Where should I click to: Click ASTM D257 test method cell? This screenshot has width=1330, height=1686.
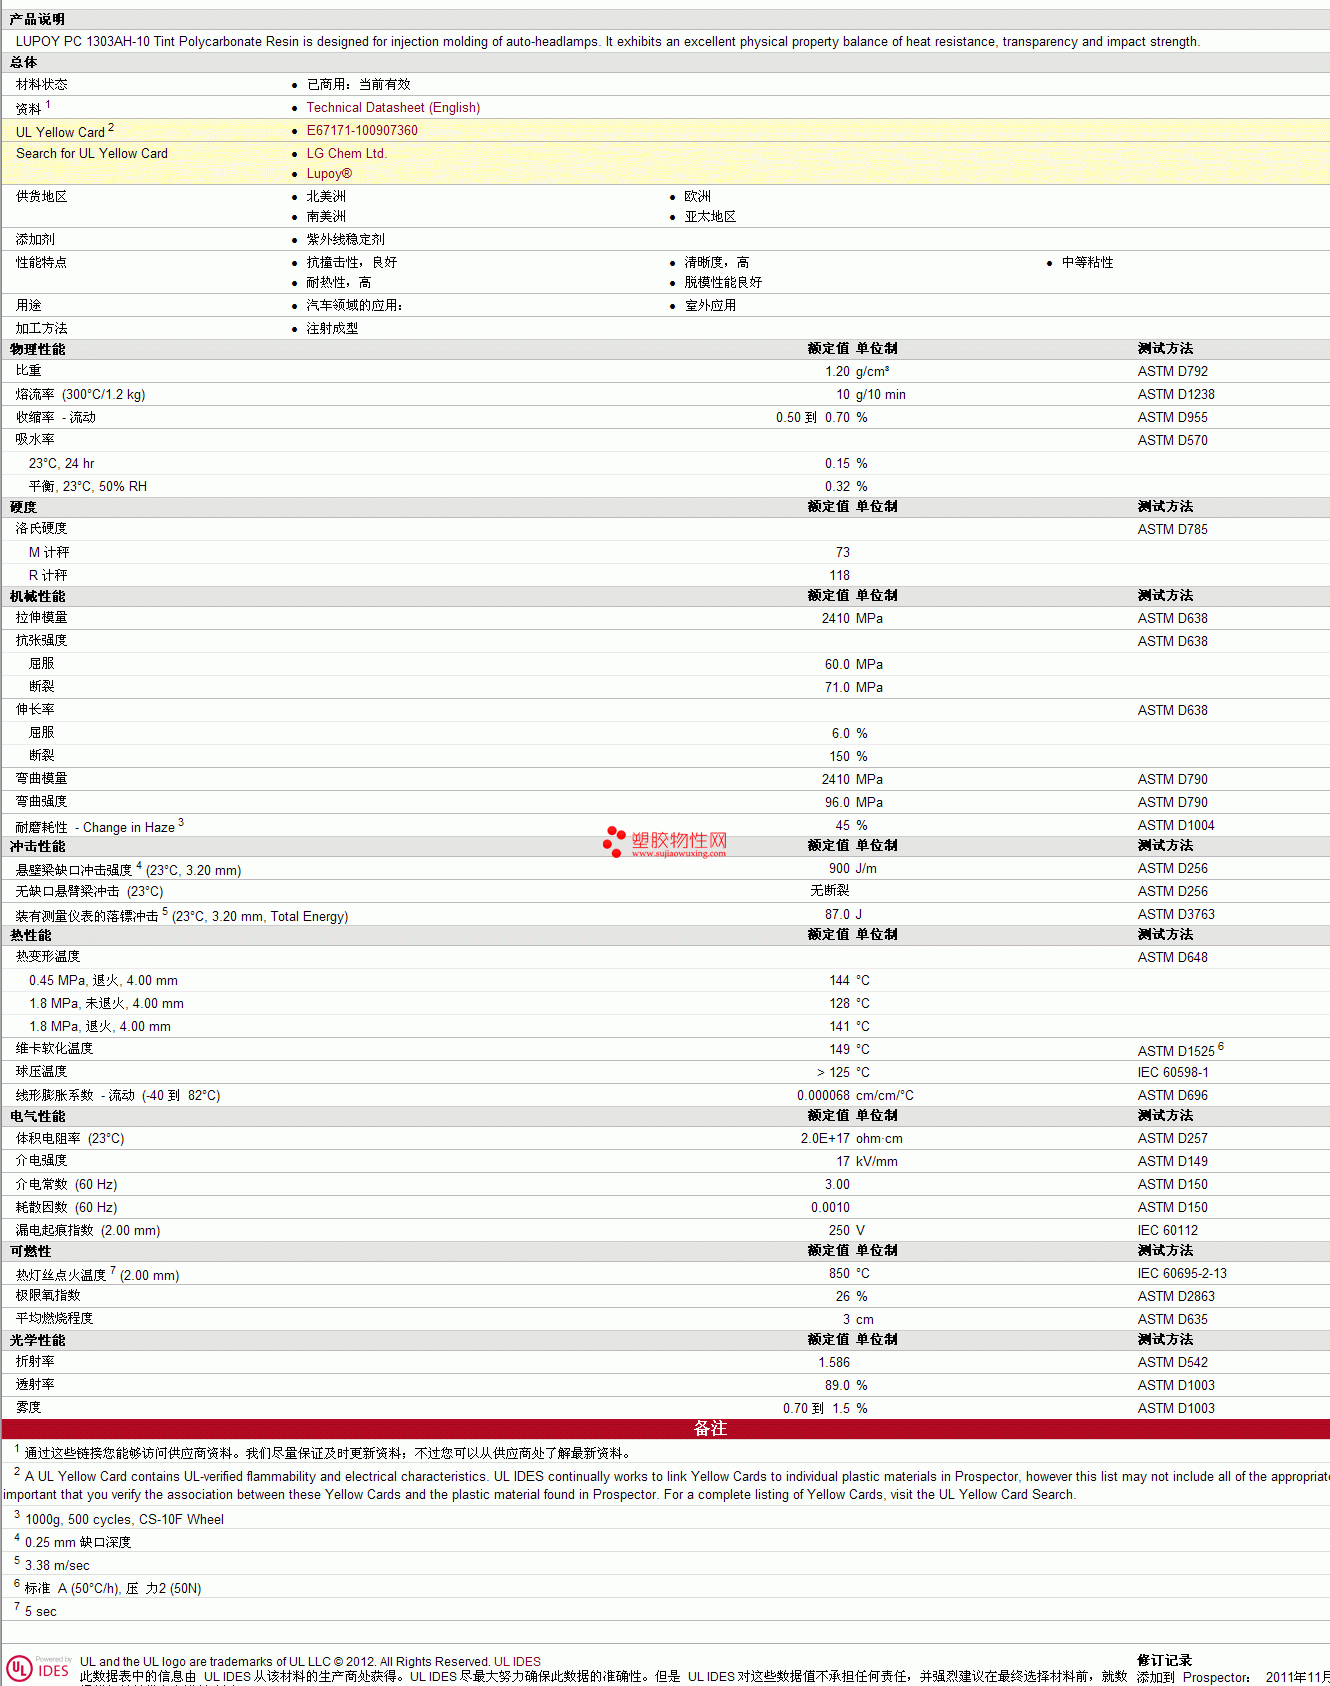1172,1138
